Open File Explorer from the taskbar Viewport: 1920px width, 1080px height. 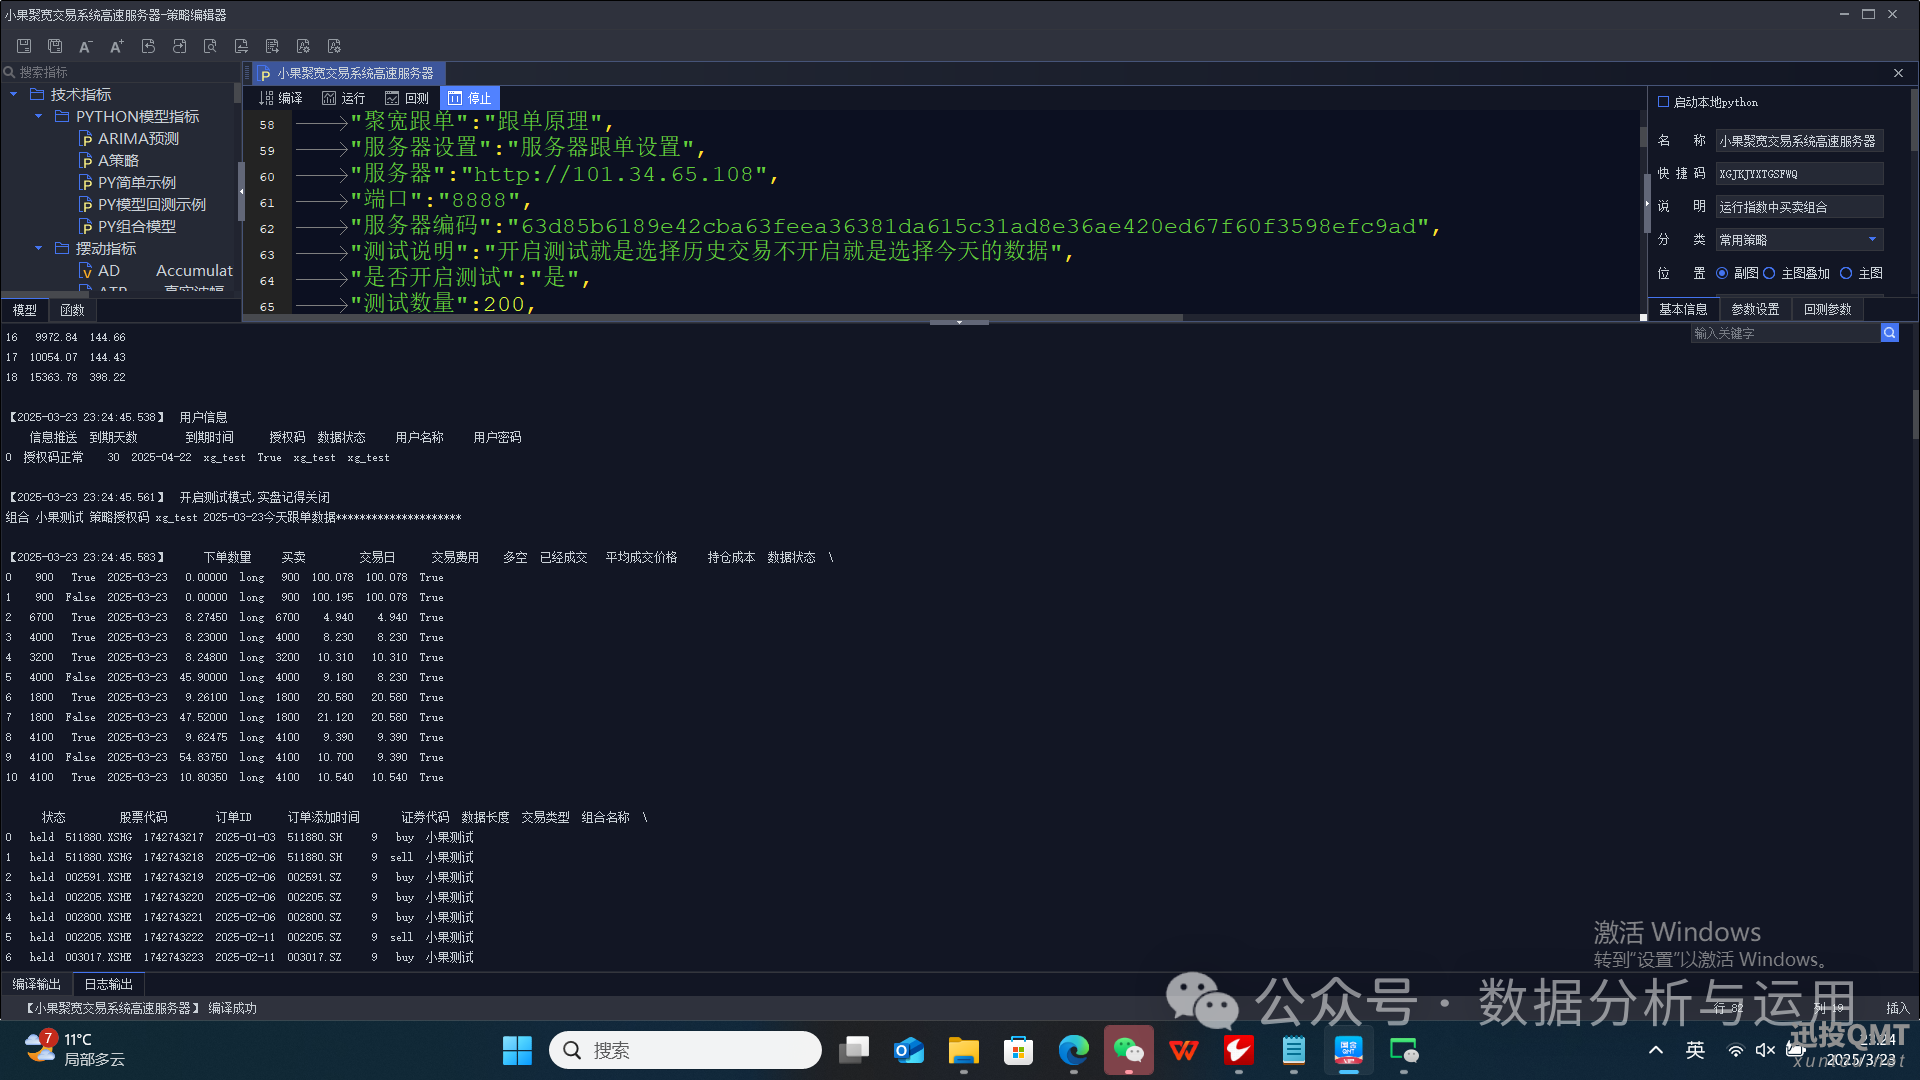click(964, 1050)
